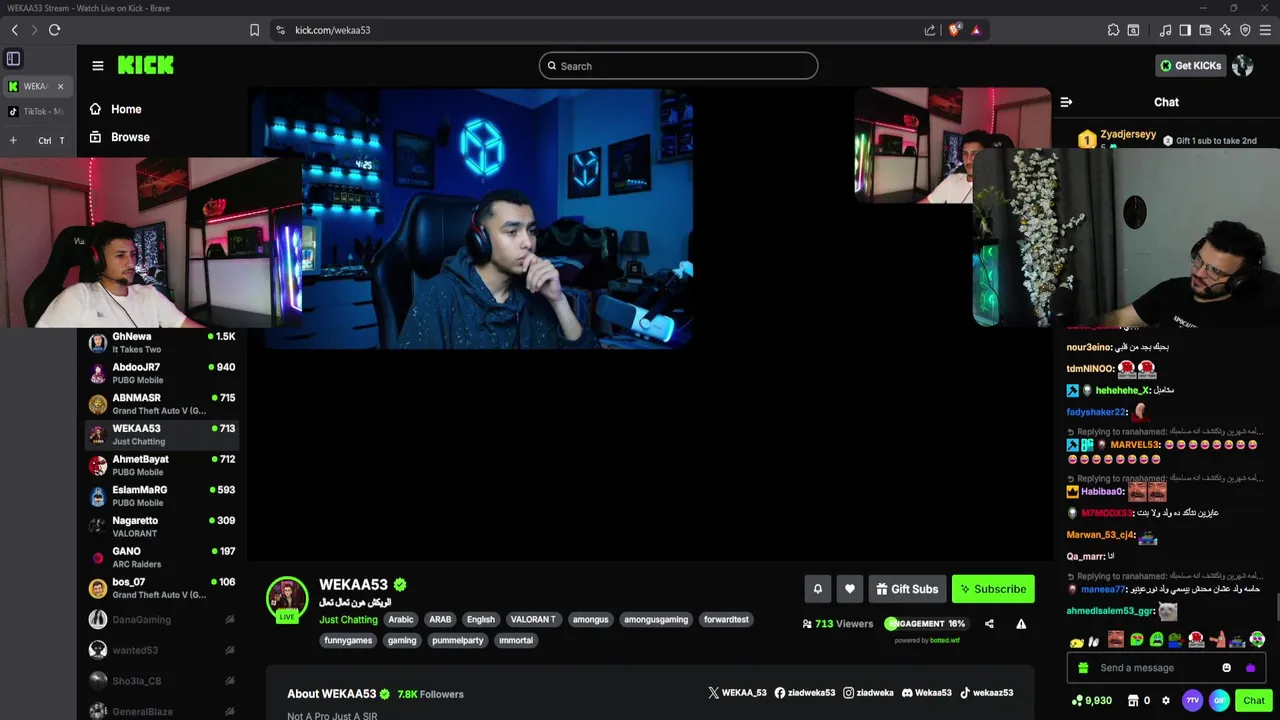
Task: Go back with the browser back arrow
Action: 14,30
